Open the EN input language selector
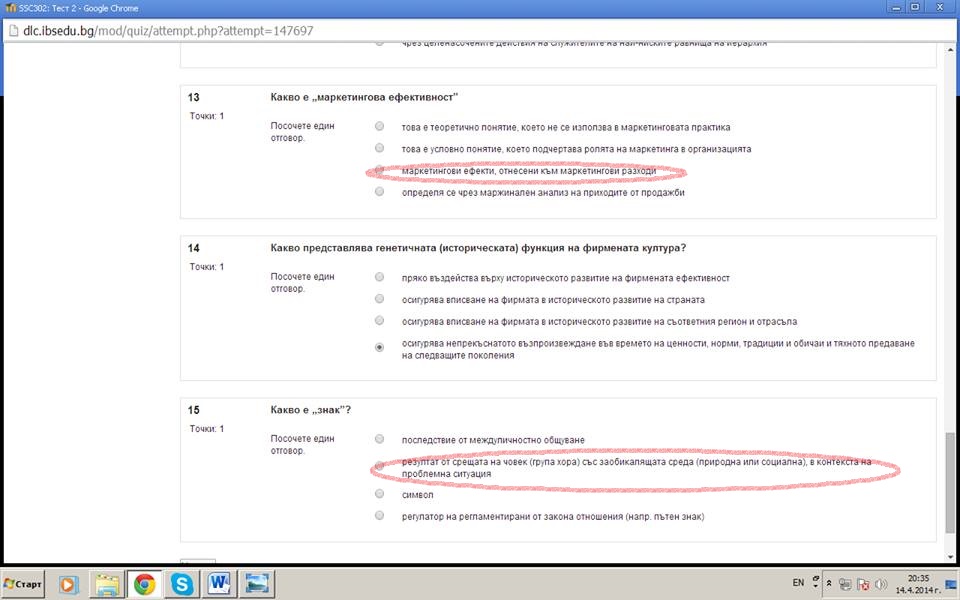Image resolution: width=960 pixels, height=600 pixels. click(x=798, y=582)
